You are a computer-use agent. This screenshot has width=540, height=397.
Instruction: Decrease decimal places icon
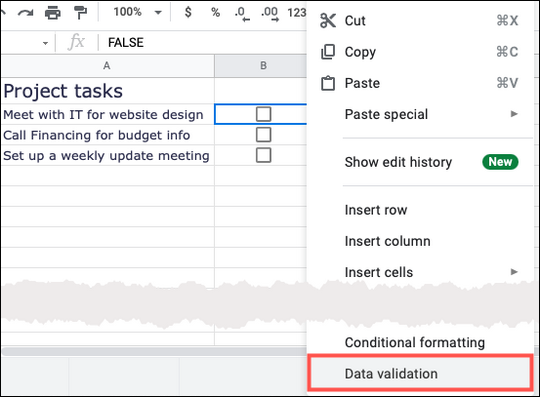(242, 14)
